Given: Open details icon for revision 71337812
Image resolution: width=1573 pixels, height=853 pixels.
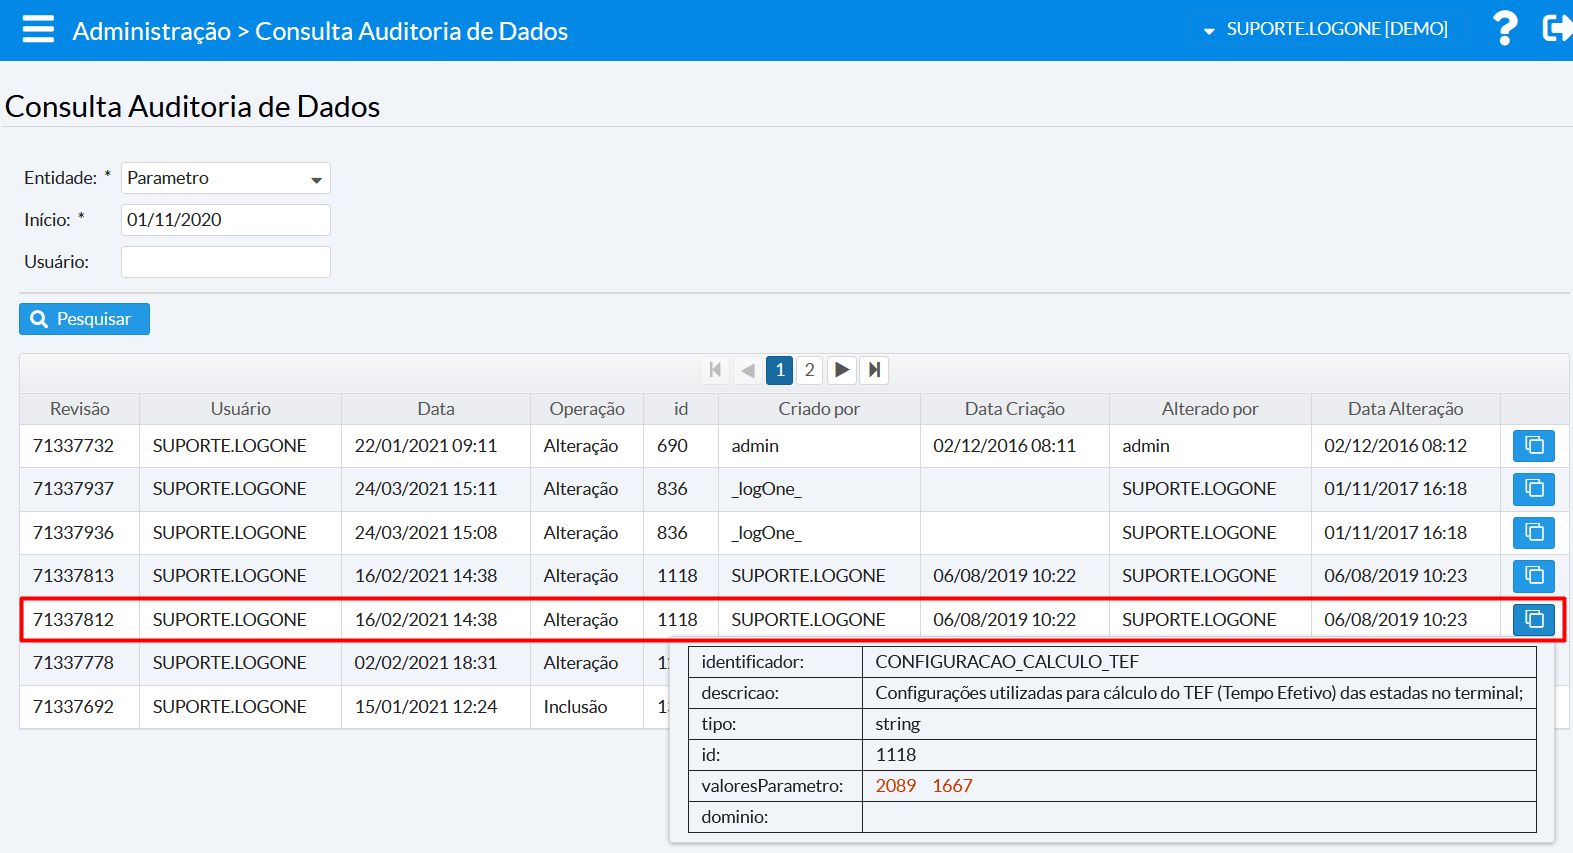Looking at the screenshot, I should 1533,620.
